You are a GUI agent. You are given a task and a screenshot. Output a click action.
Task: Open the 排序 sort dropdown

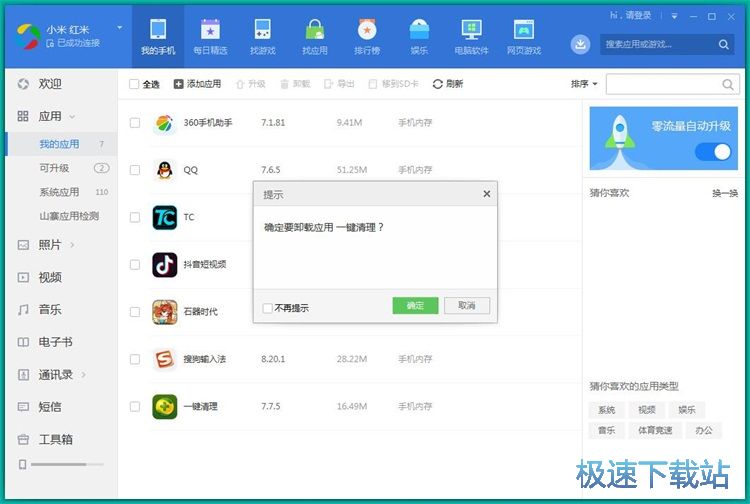584,84
